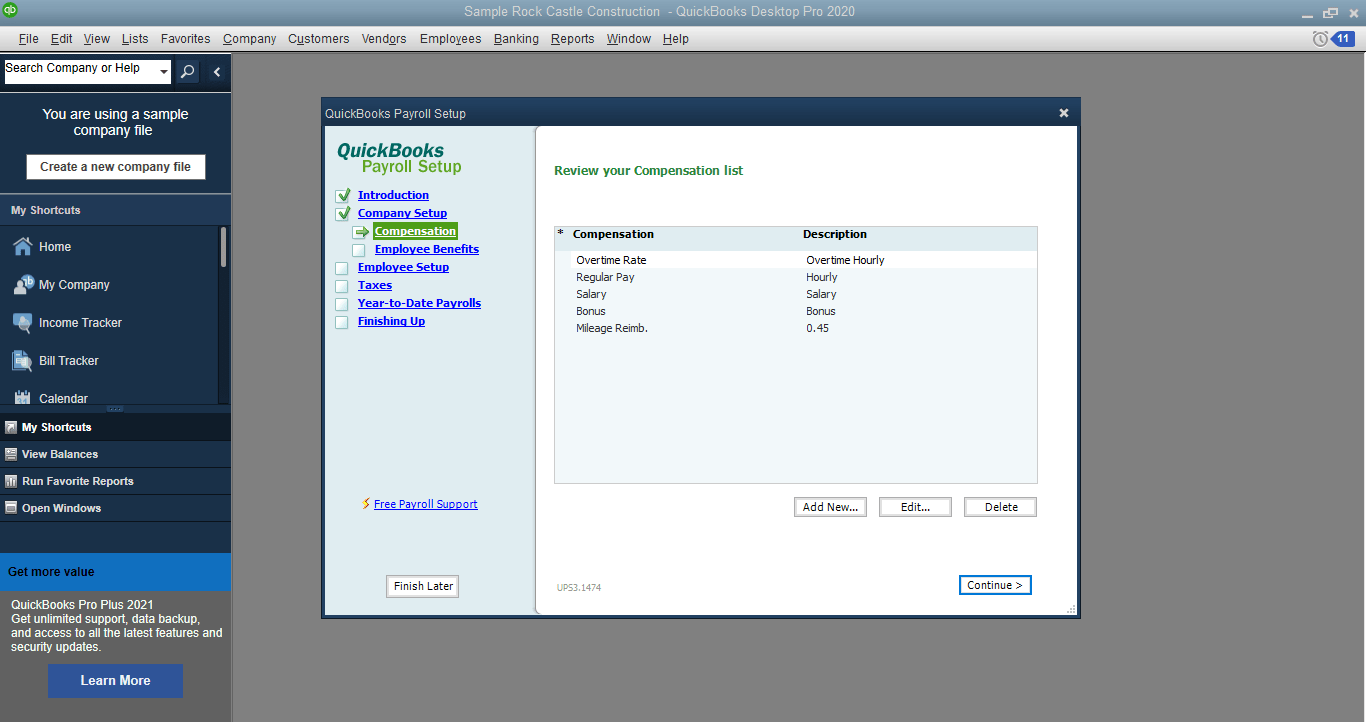Image resolution: width=1366 pixels, height=722 pixels.
Task: Open the Vendors menu
Action: tap(385, 39)
